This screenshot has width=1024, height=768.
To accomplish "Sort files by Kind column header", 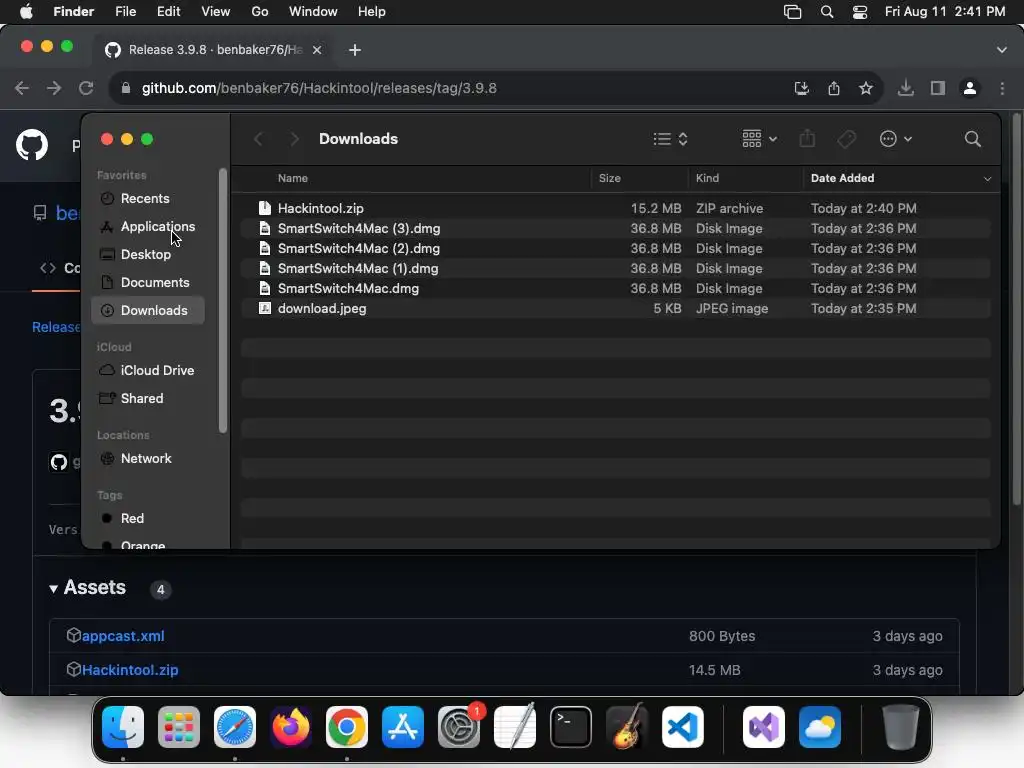I will pyautogui.click(x=707, y=178).
